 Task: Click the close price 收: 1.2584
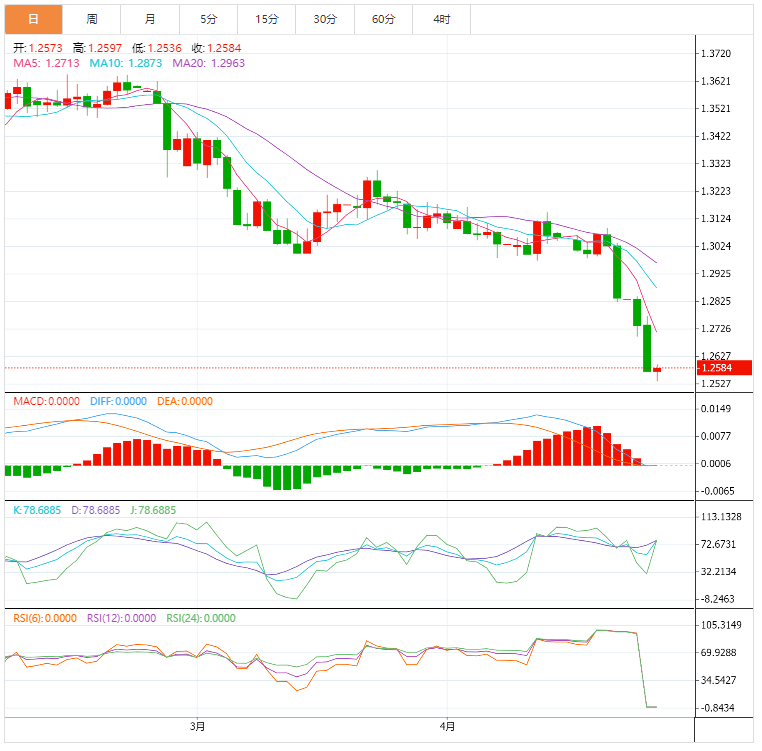[x=217, y=48]
